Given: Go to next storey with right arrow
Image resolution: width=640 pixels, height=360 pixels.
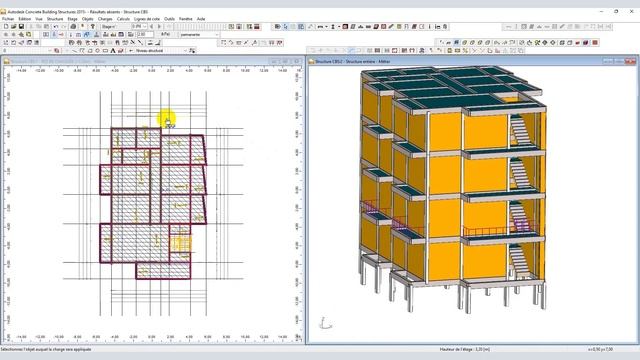Looking at the screenshot, I should 160,27.
